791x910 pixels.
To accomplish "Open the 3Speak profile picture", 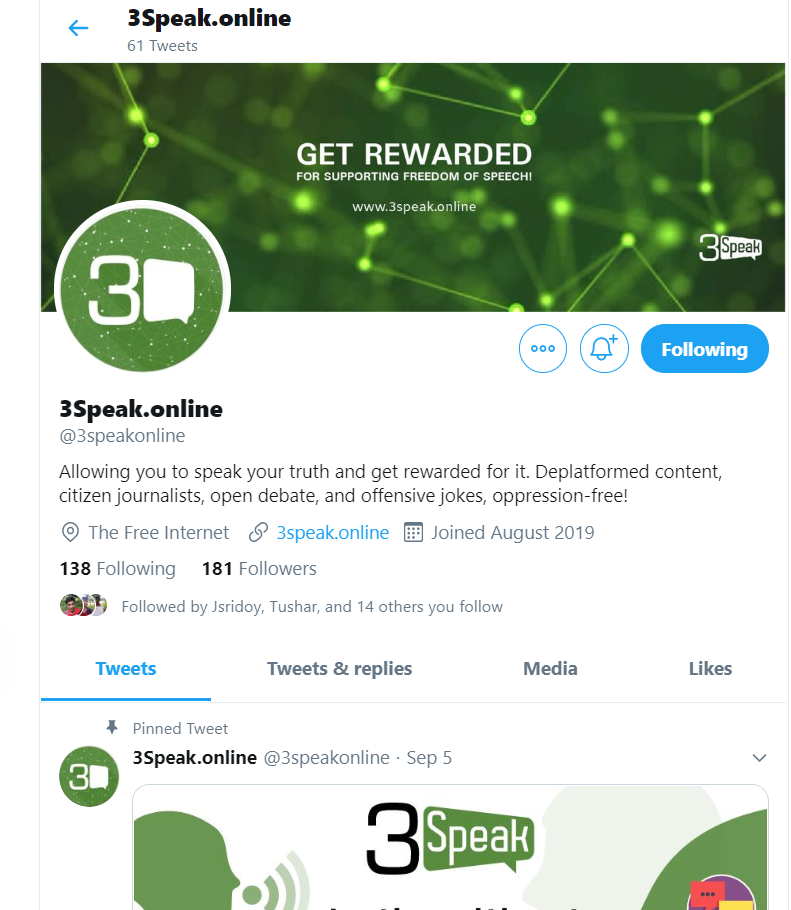I will 142,288.
